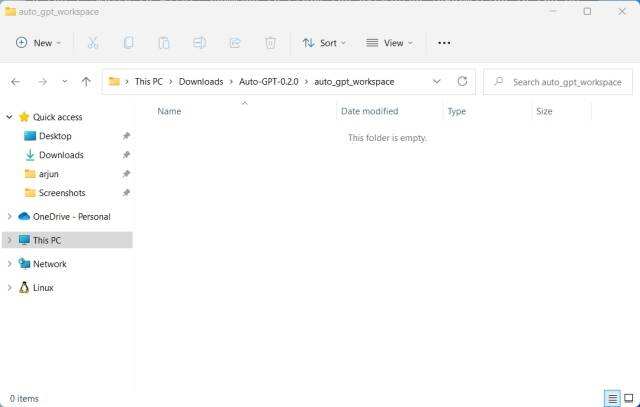Click the Search auto_gpt_workspace box
Image resolution: width=640 pixels, height=407 pixels.
tap(560, 82)
